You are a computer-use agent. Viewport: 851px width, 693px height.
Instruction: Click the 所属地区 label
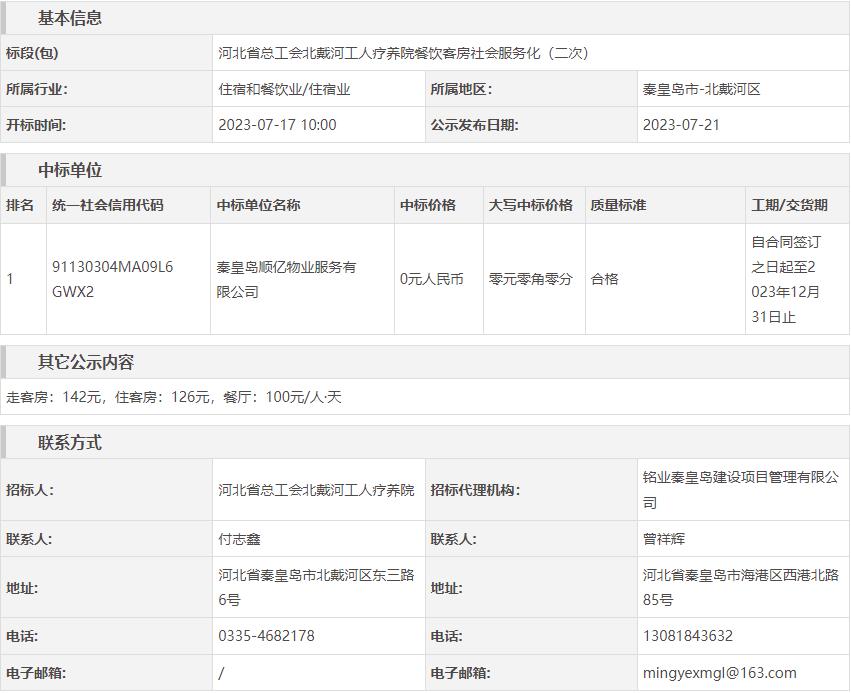(x=461, y=89)
